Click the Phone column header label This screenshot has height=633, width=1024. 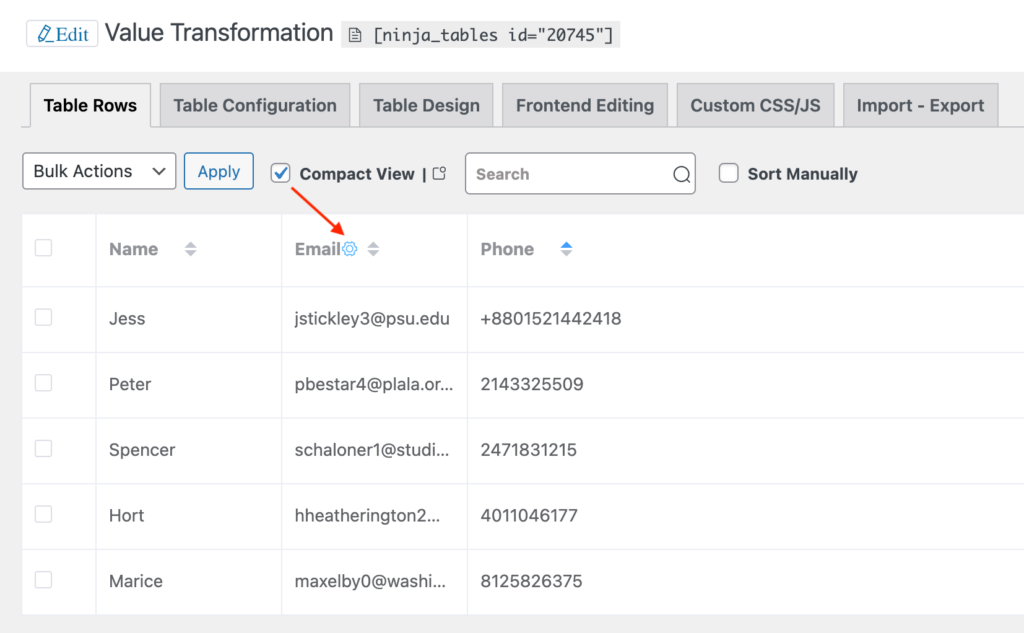(507, 249)
